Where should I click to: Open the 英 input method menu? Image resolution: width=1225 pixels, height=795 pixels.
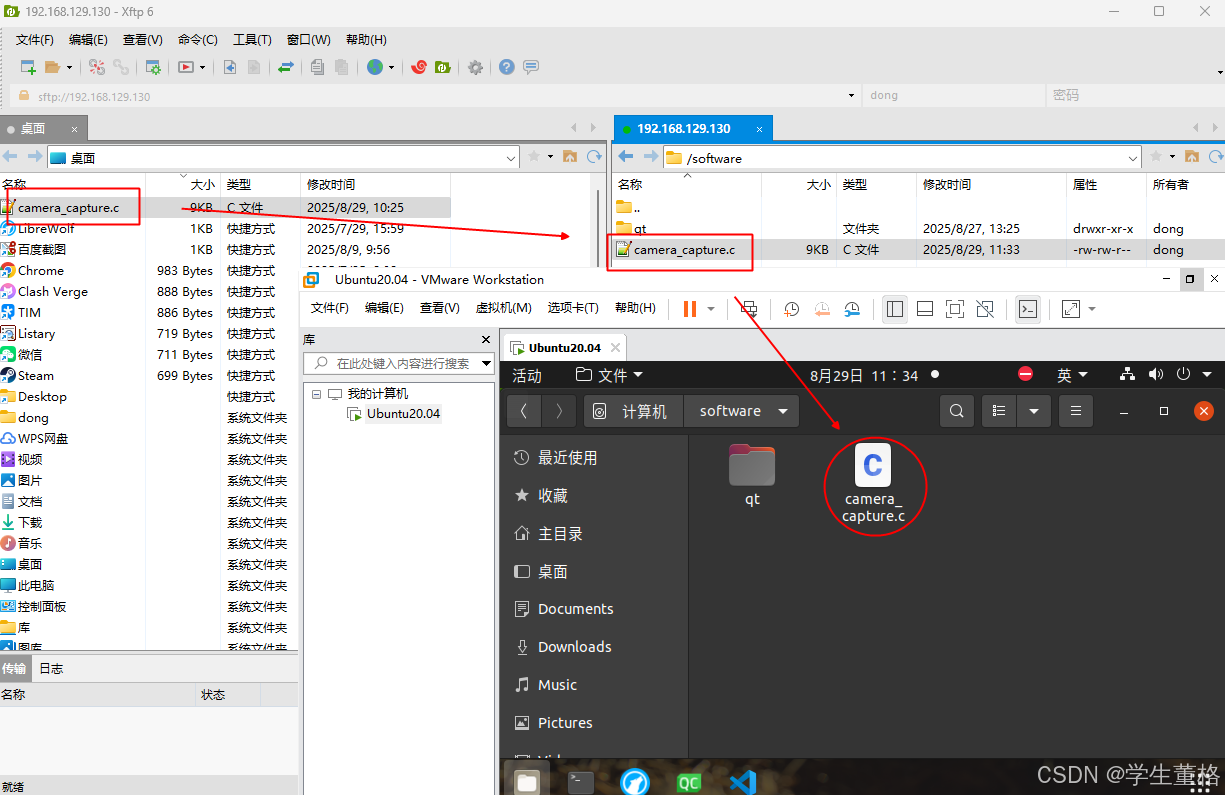[1071, 375]
